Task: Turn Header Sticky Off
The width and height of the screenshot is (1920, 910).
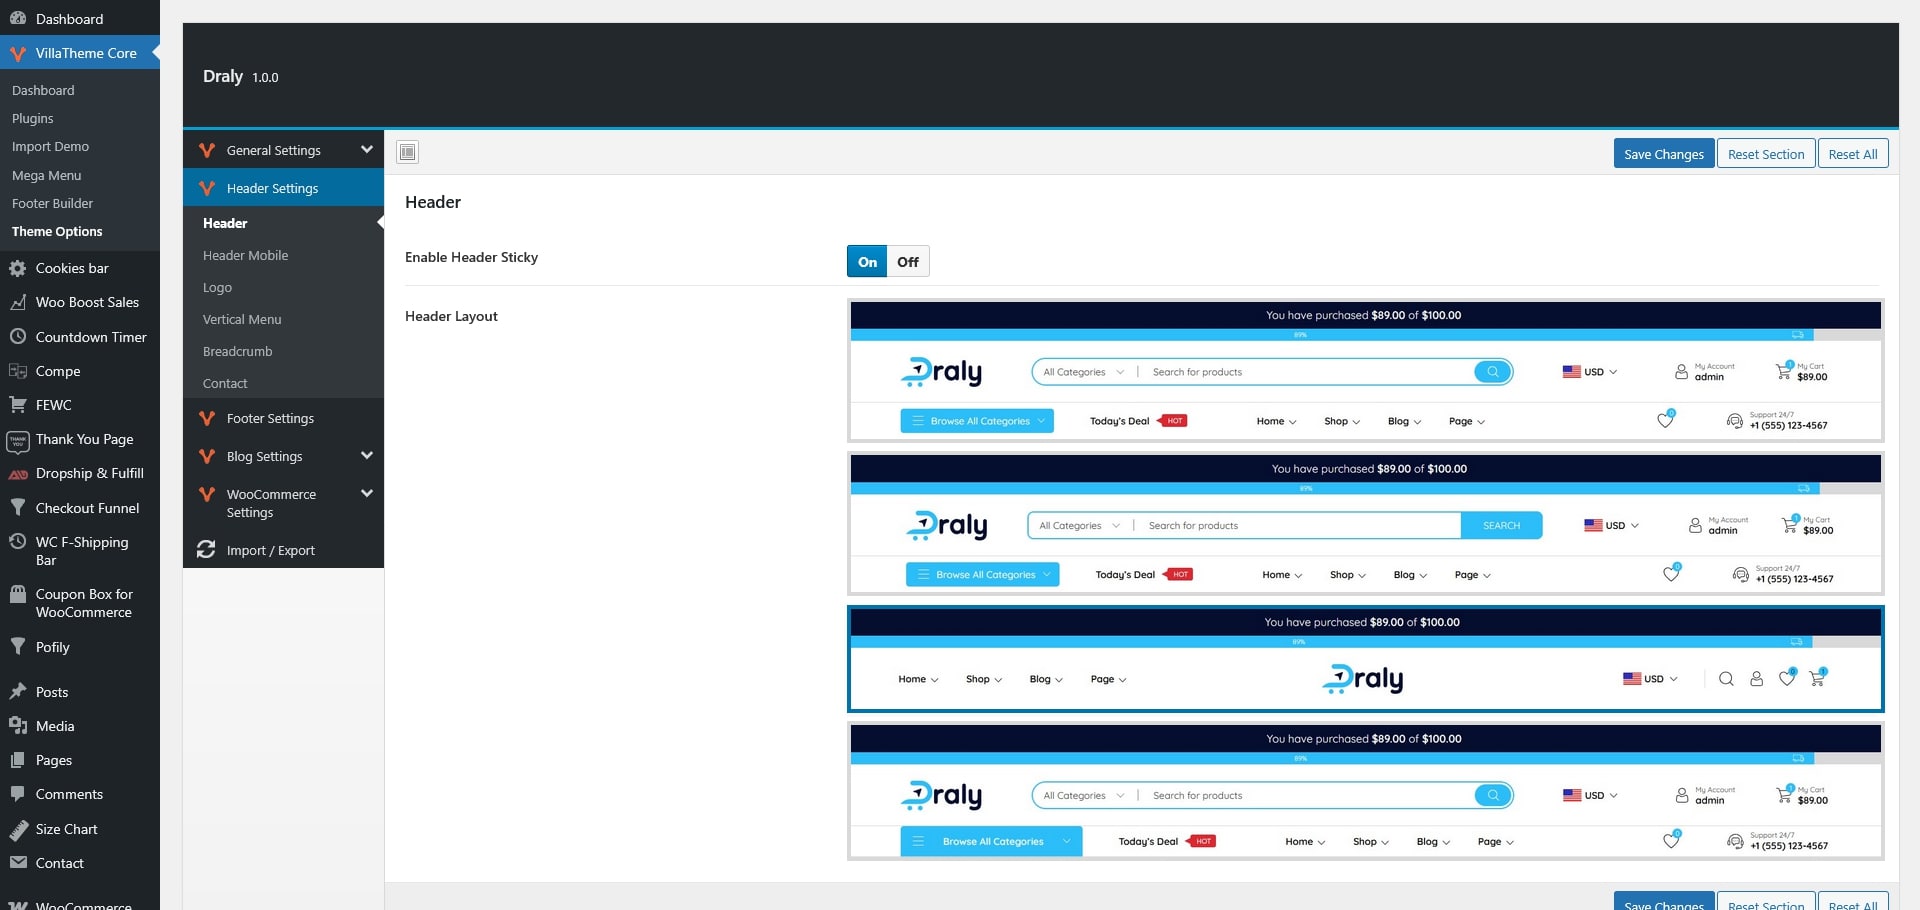Action: coord(907,262)
